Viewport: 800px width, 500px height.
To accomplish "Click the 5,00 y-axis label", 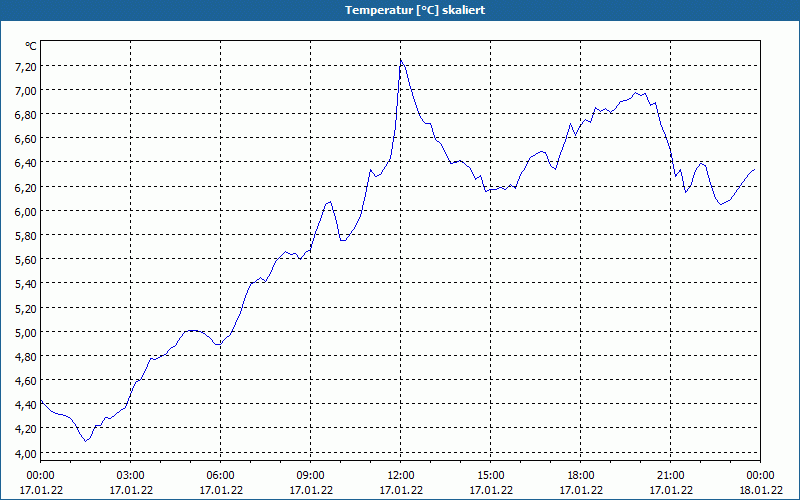I will click(26, 333).
